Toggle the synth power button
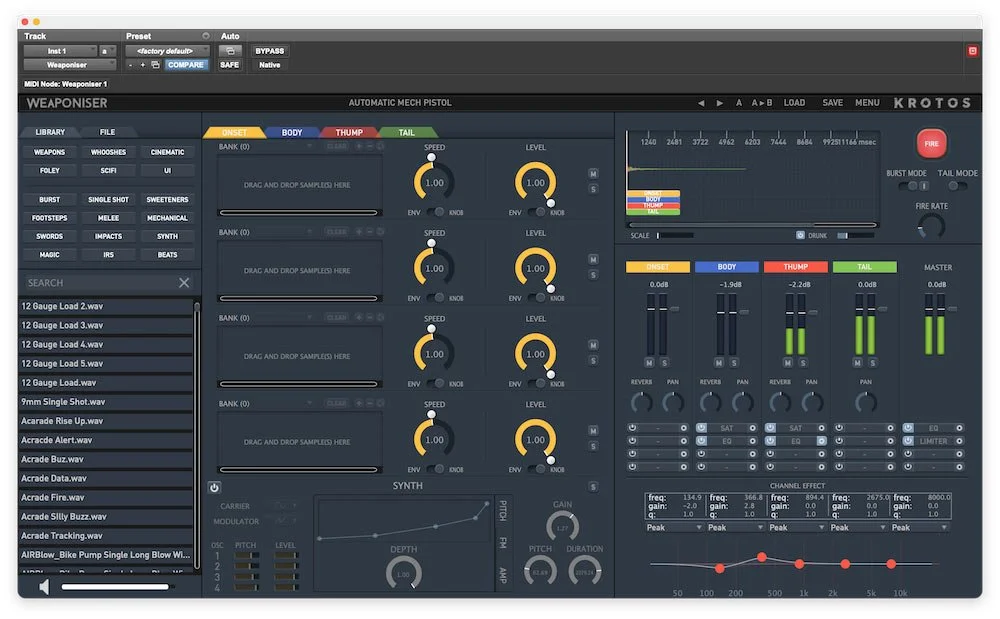 click(x=214, y=488)
